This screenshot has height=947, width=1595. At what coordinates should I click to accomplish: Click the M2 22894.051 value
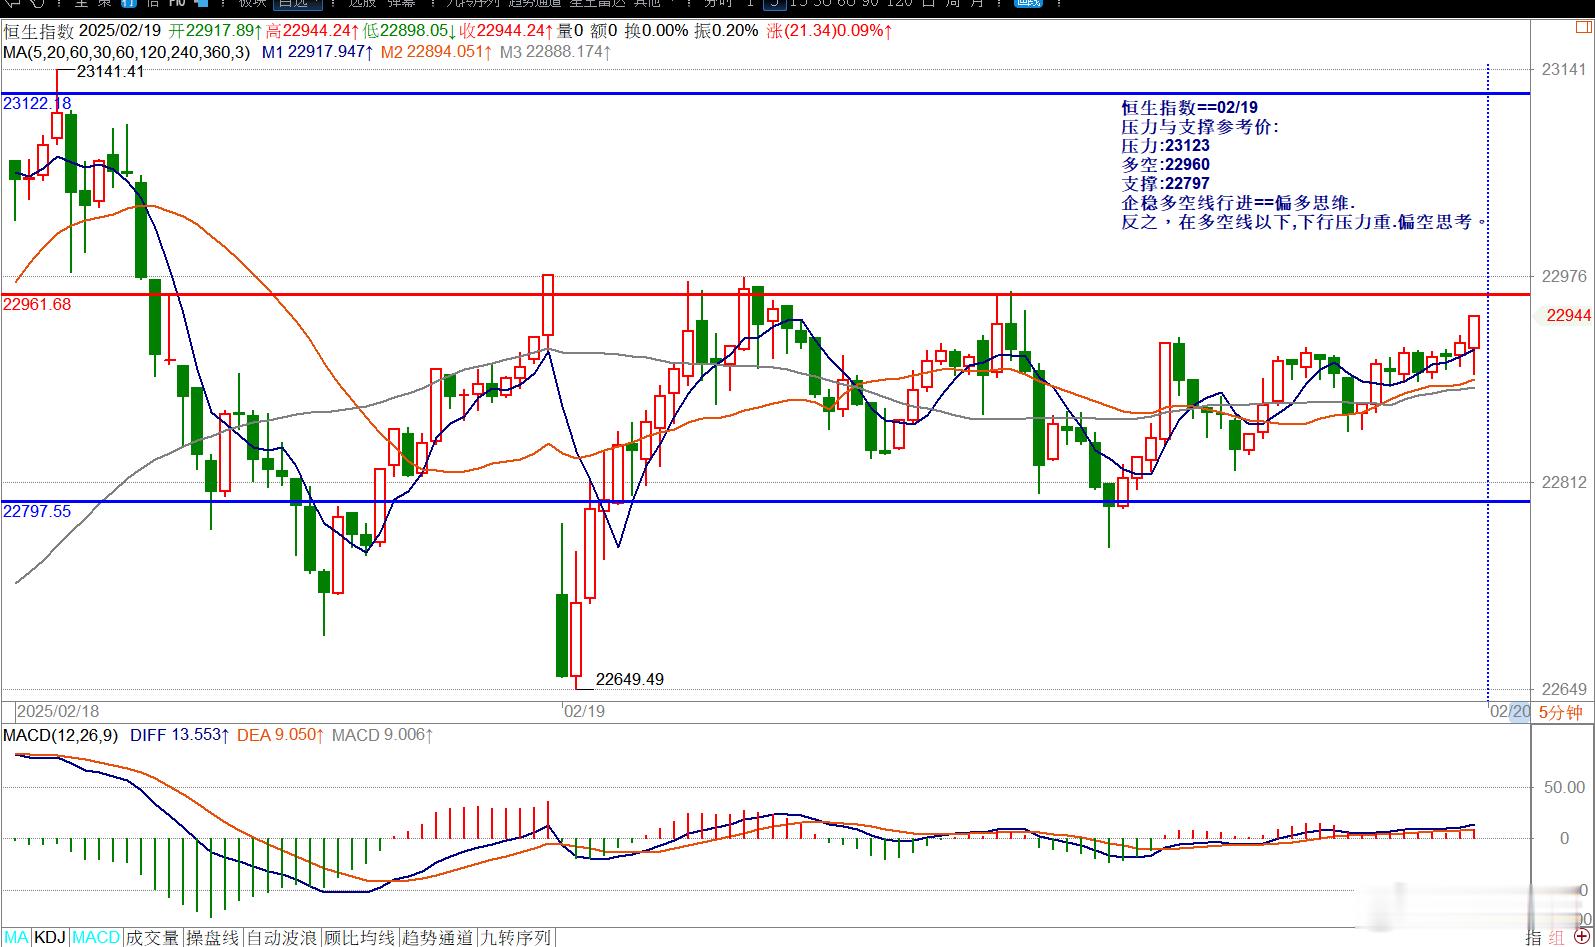[x=437, y=51]
